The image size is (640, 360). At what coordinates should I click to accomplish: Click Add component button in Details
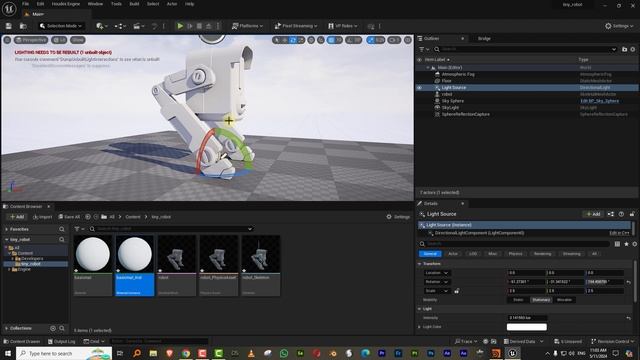593,214
